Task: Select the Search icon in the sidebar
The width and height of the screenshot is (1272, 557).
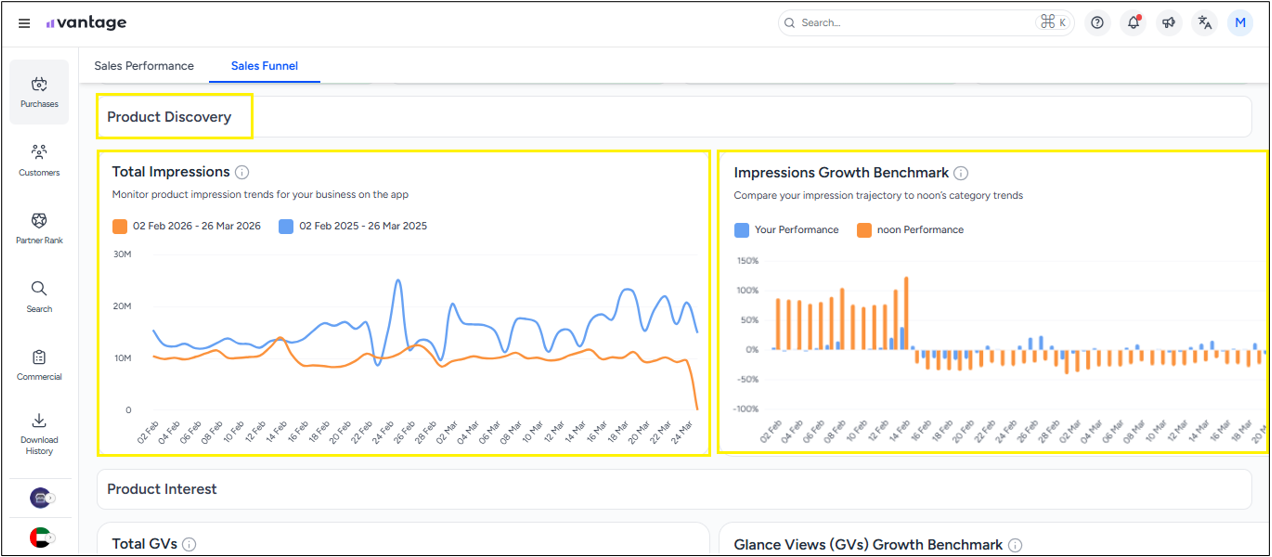Action: coord(39,296)
